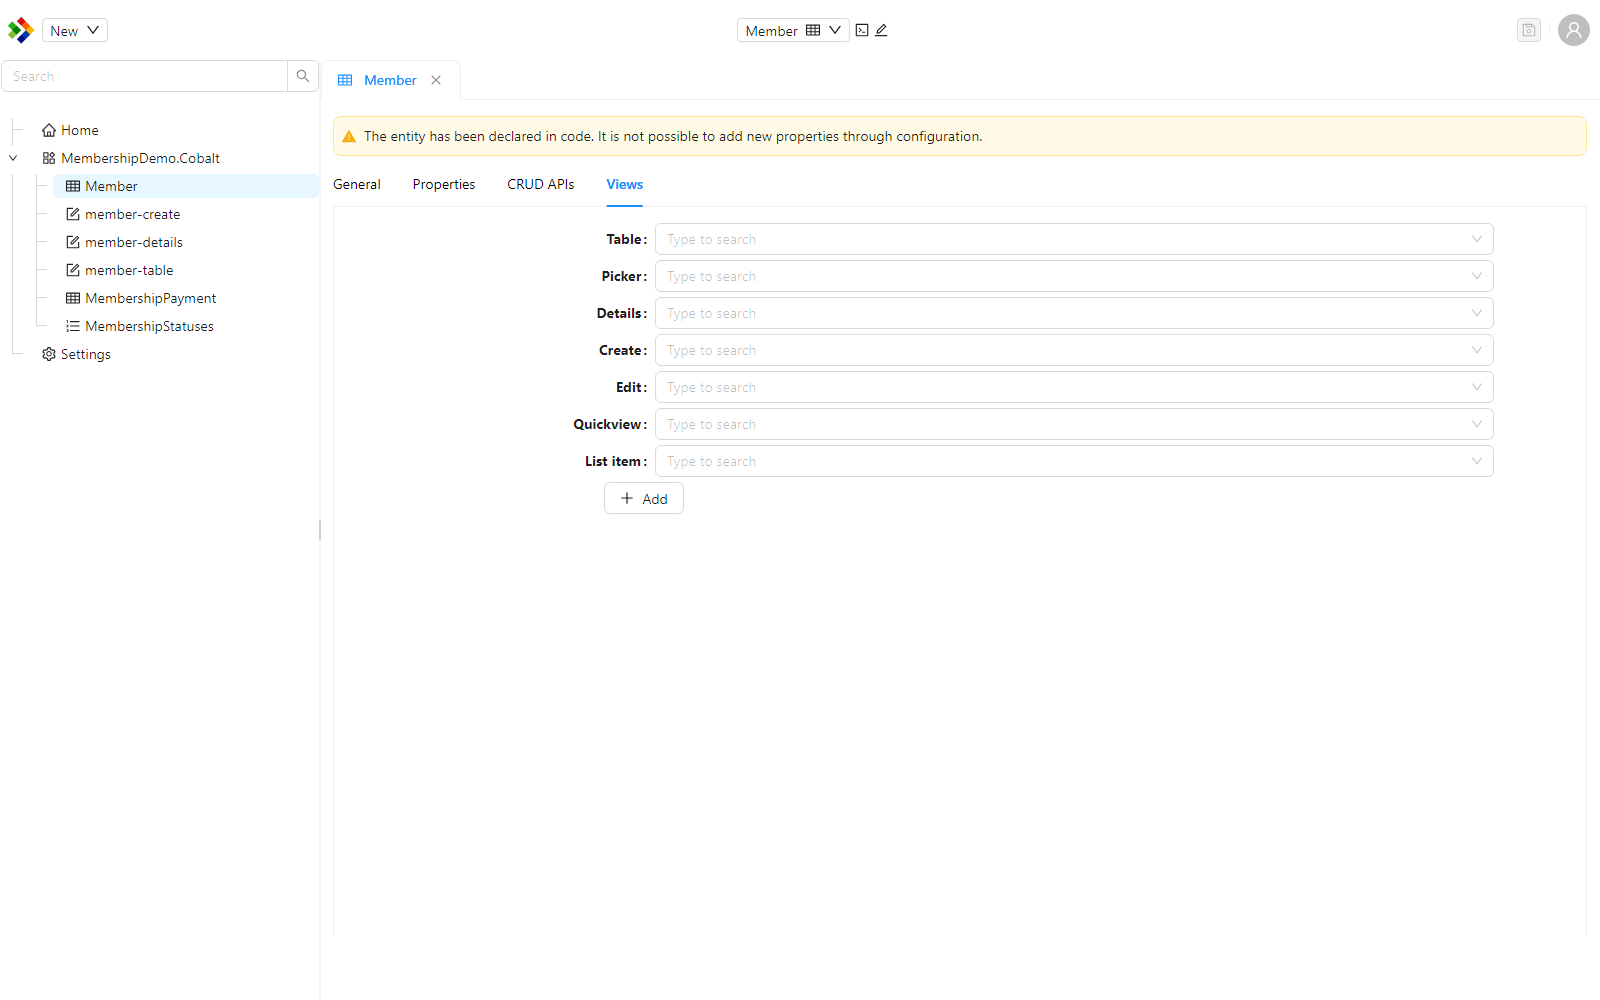Activate the Member document tab
The height and width of the screenshot is (1000, 1600).
(390, 80)
